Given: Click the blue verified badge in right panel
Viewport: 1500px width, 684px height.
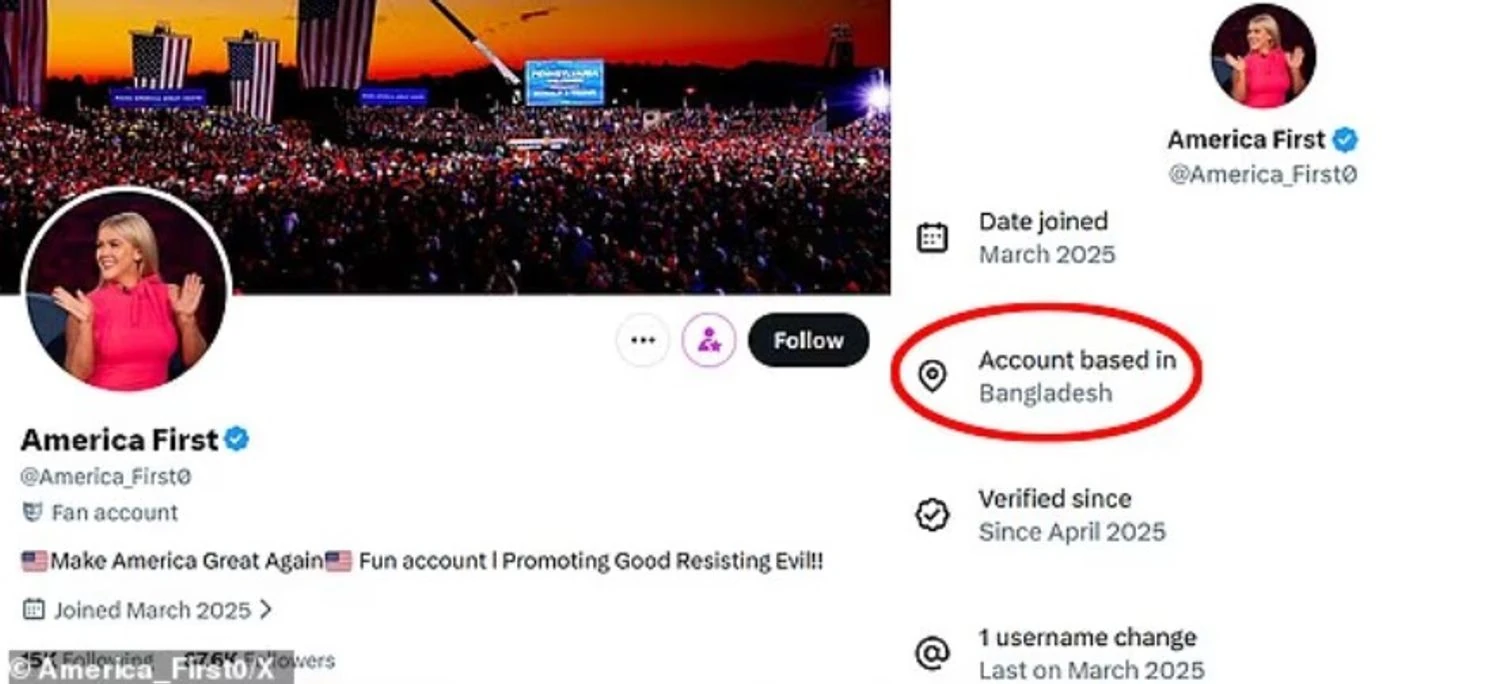Looking at the screenshot, I should (x=1345, y=140).
